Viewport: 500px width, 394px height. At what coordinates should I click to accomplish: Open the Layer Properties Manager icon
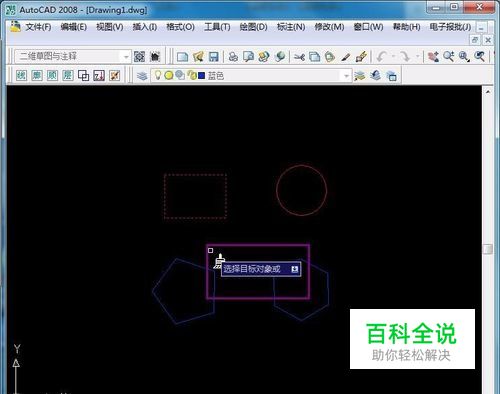coord(142,76)
